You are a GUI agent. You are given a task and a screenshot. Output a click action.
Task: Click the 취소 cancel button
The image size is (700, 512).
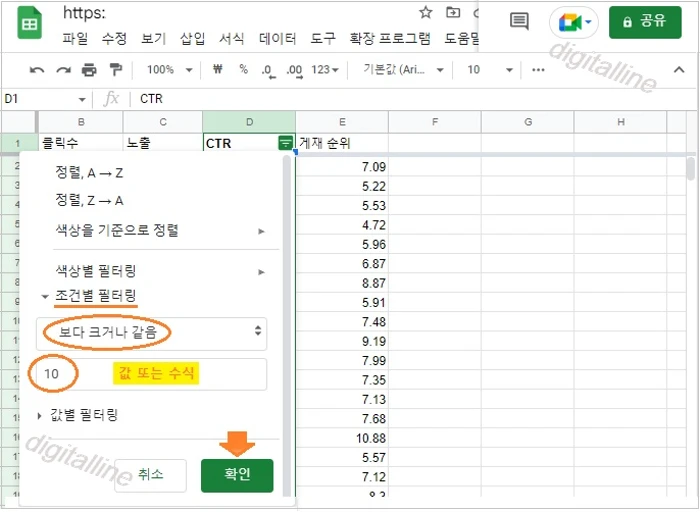pos(150,475)
